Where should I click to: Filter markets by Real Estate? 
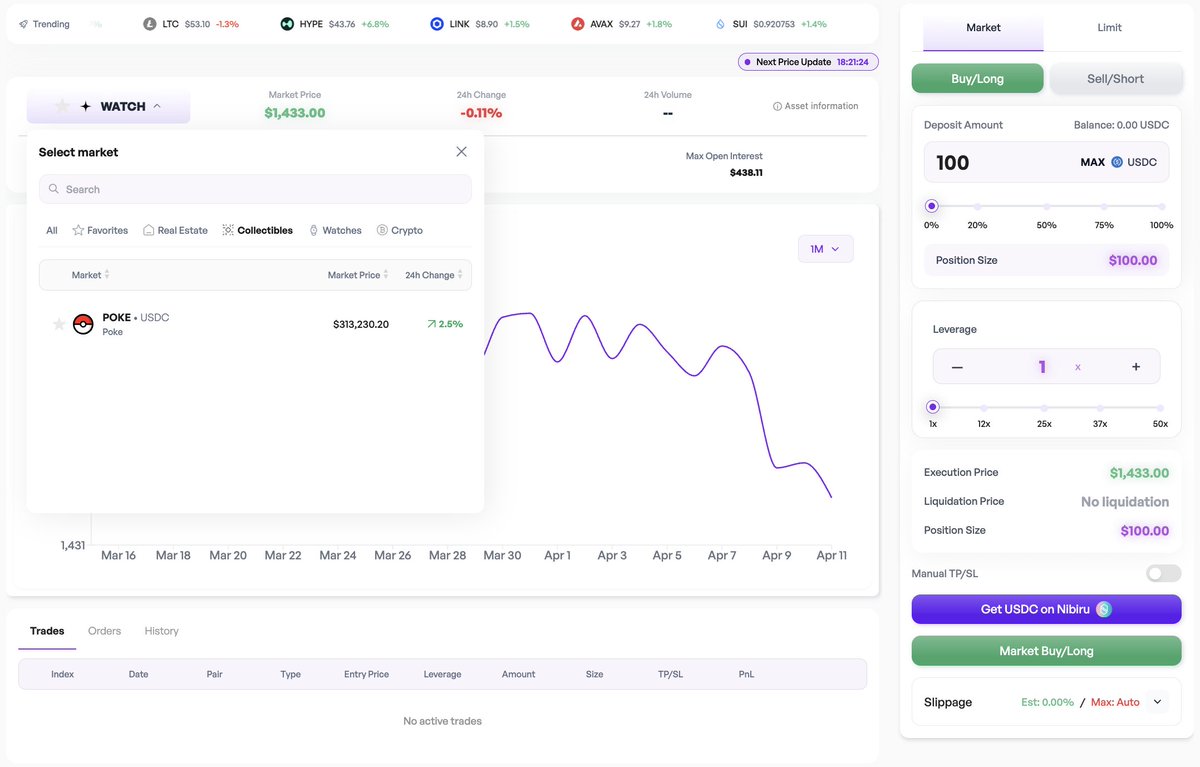[x=175, y=230]
